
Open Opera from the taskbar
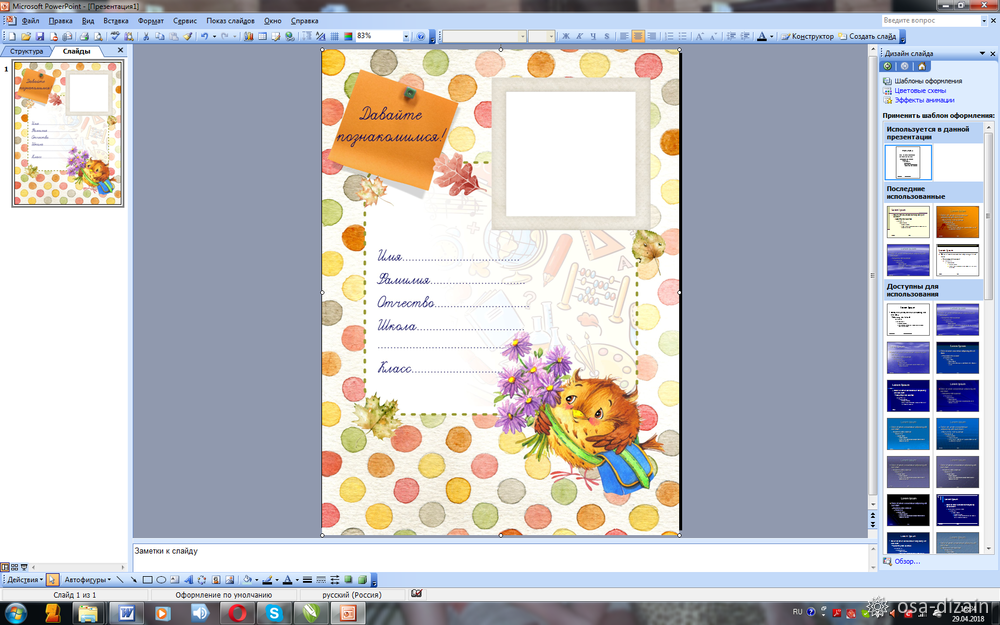(x=237, y=614)
